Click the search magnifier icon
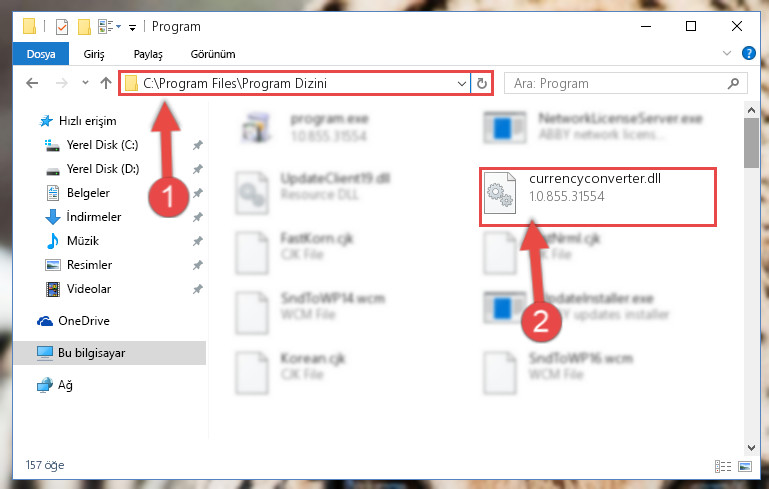 click(x=733, y=83)
